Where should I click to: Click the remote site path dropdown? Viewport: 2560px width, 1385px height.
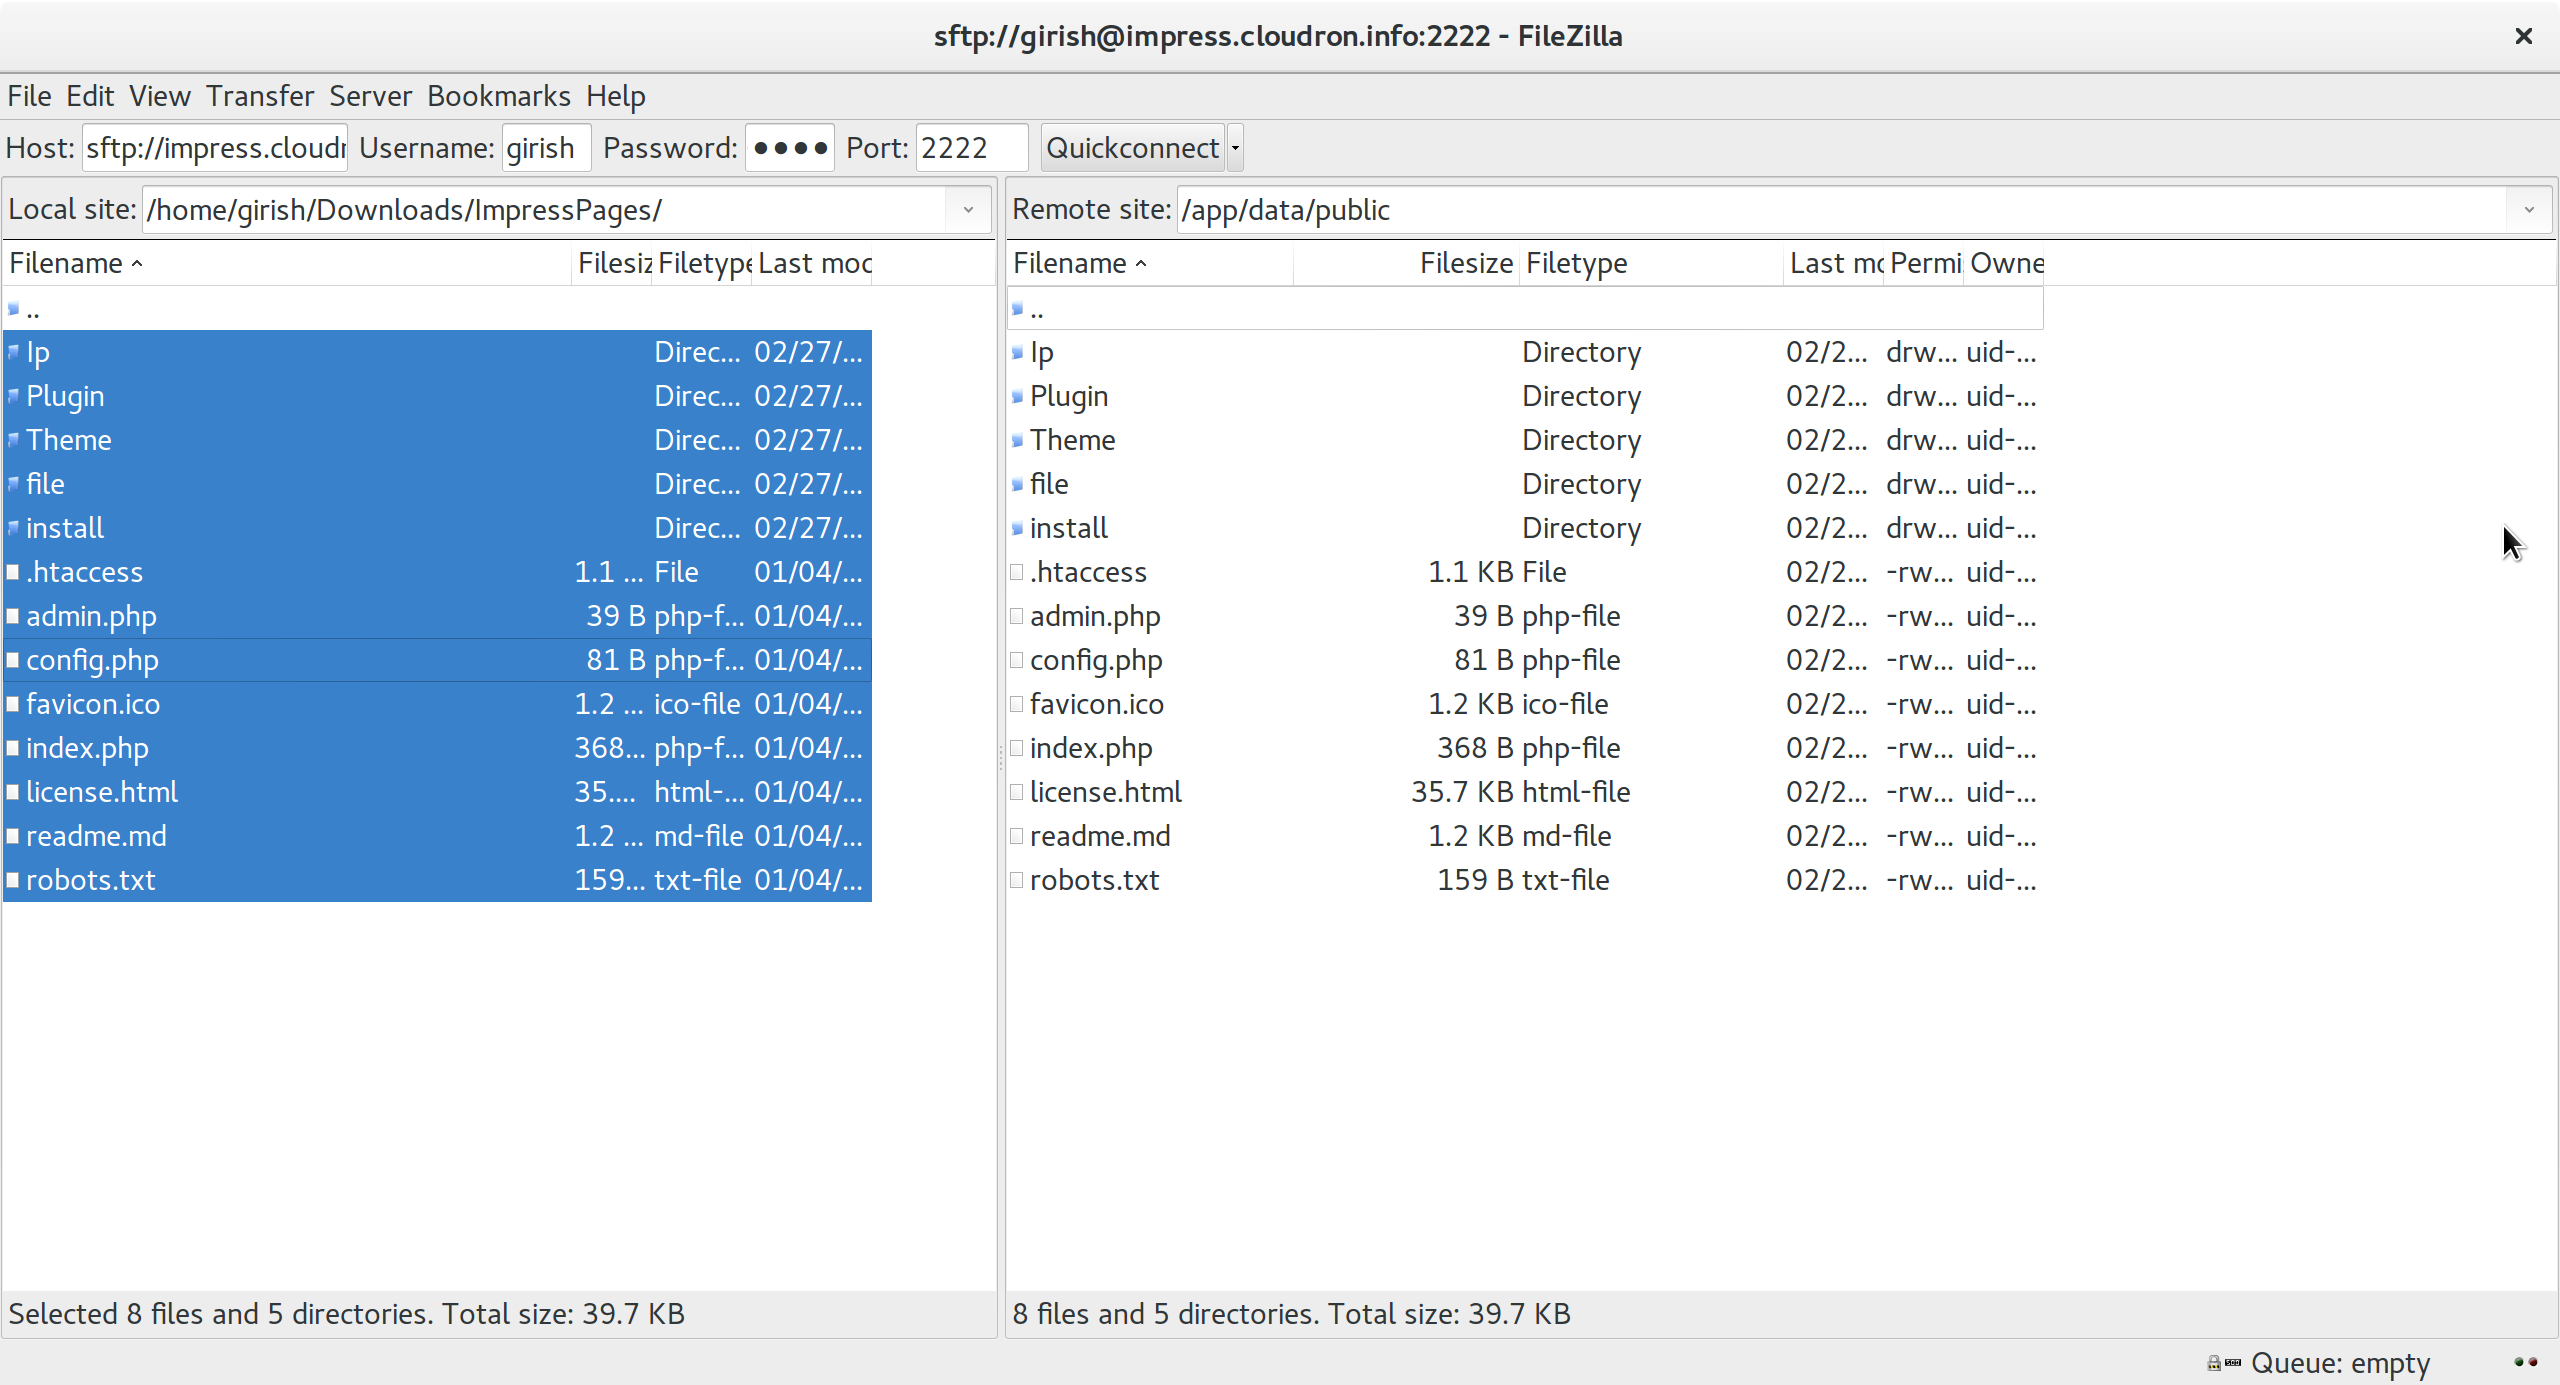point(2529,208)
